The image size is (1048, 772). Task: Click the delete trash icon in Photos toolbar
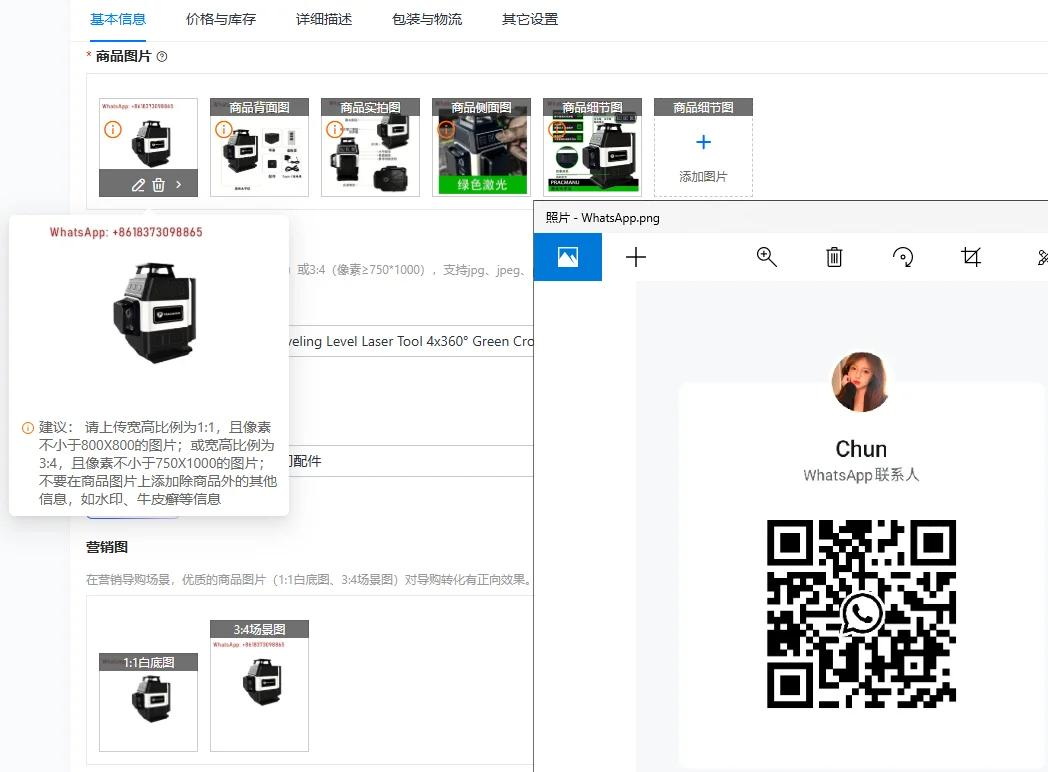tap(834, 257)
